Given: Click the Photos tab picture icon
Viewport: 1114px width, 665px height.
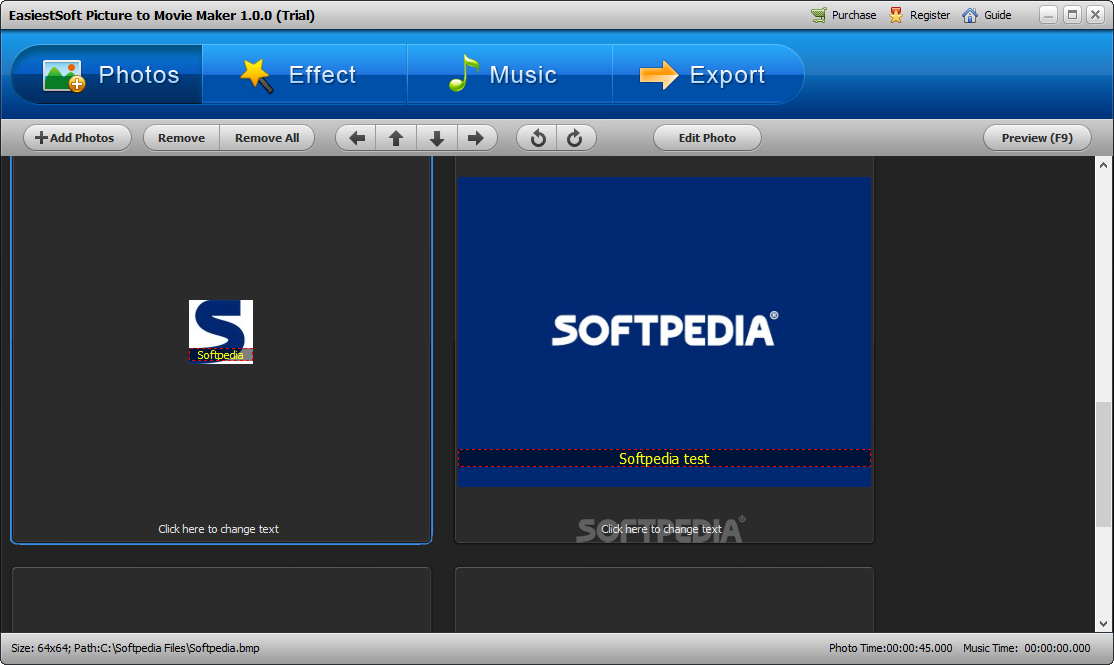Looking at the screenshot, I should coord(64,75).
